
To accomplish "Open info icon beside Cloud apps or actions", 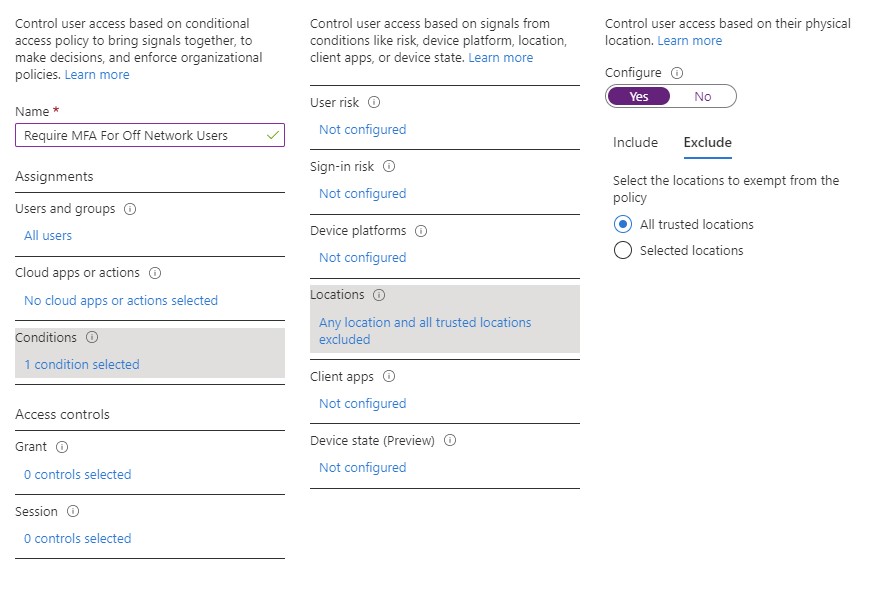I will (x=155, y=273).
